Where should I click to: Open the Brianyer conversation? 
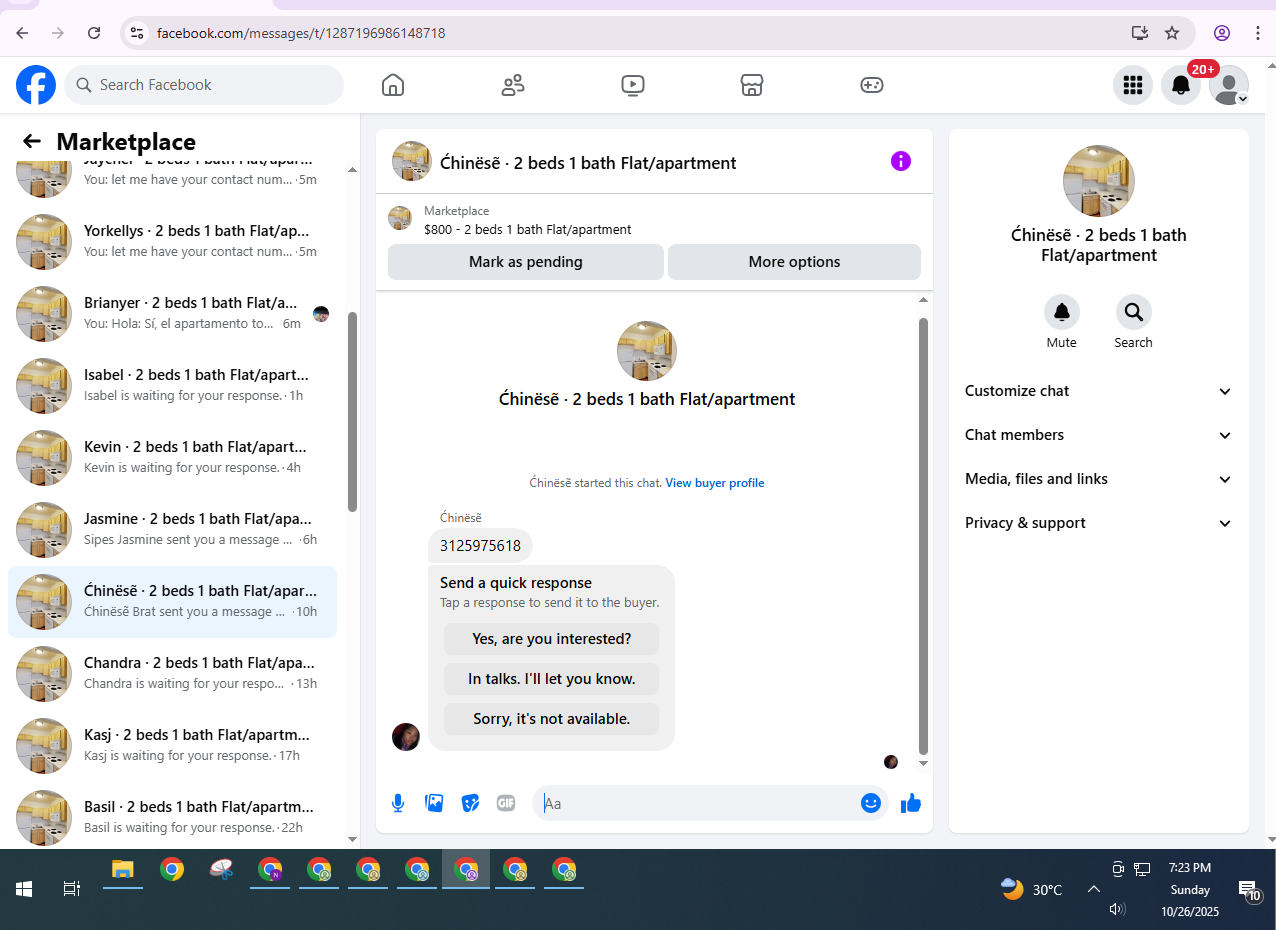coord(172,313)
